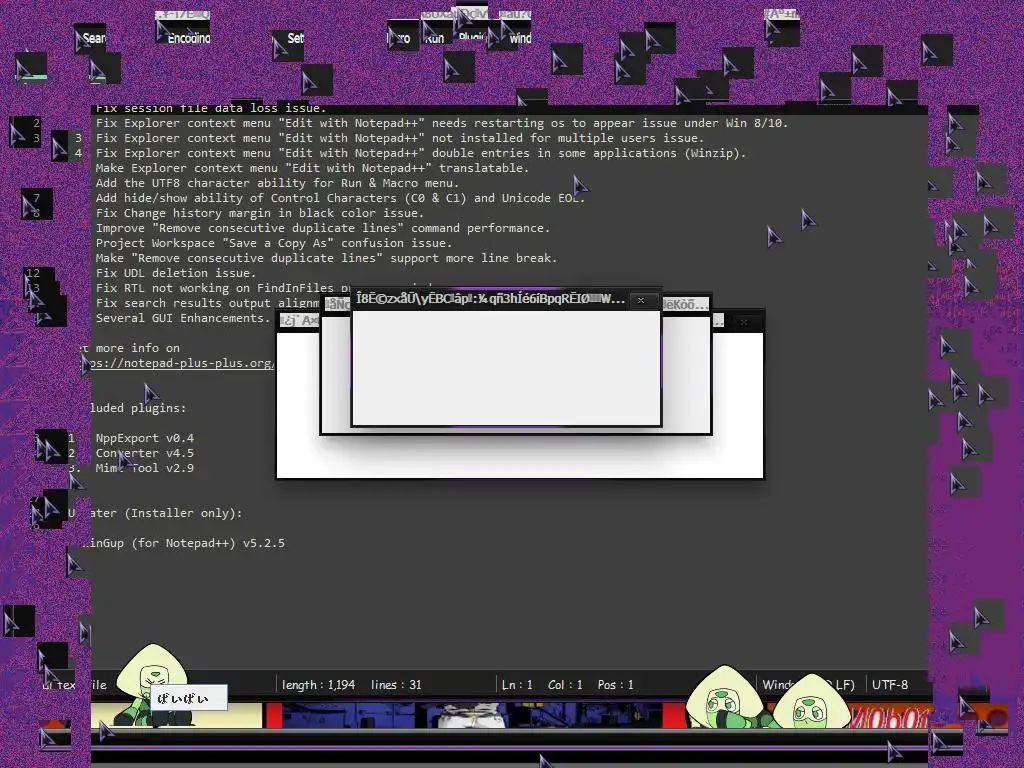Open the Window menu
This screenshot has height=768, width=1024.
pyautogui.click(x=520, y=39)
